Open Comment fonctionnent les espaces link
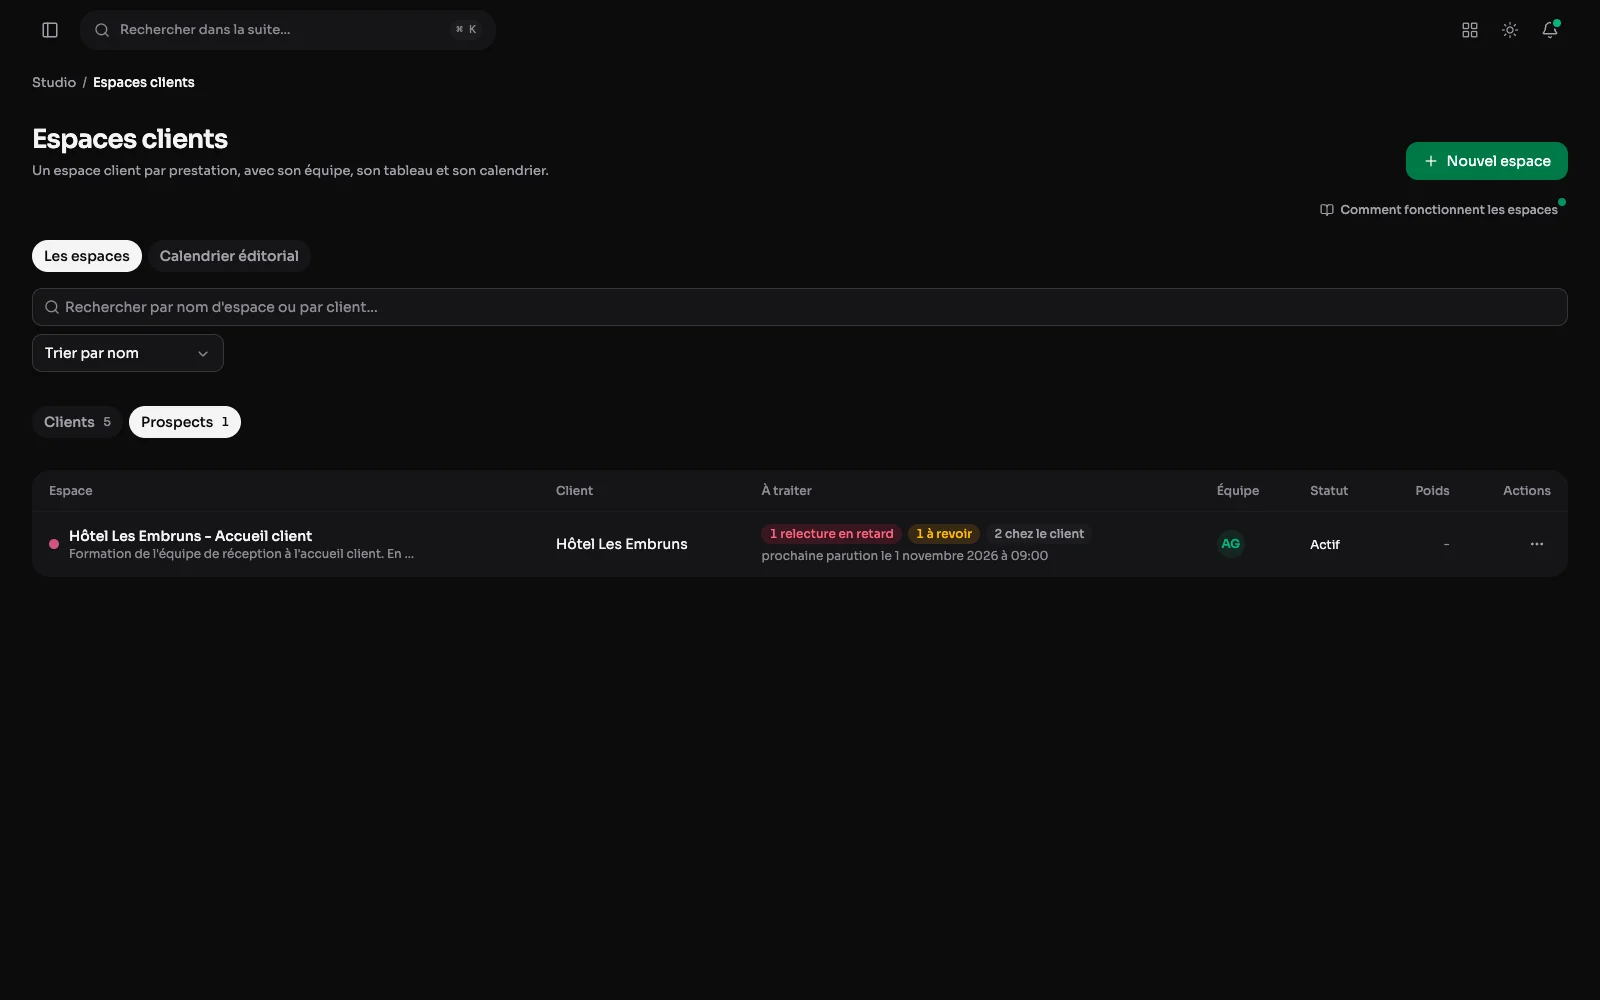 pyautogui.click(x=1439, y=210)
